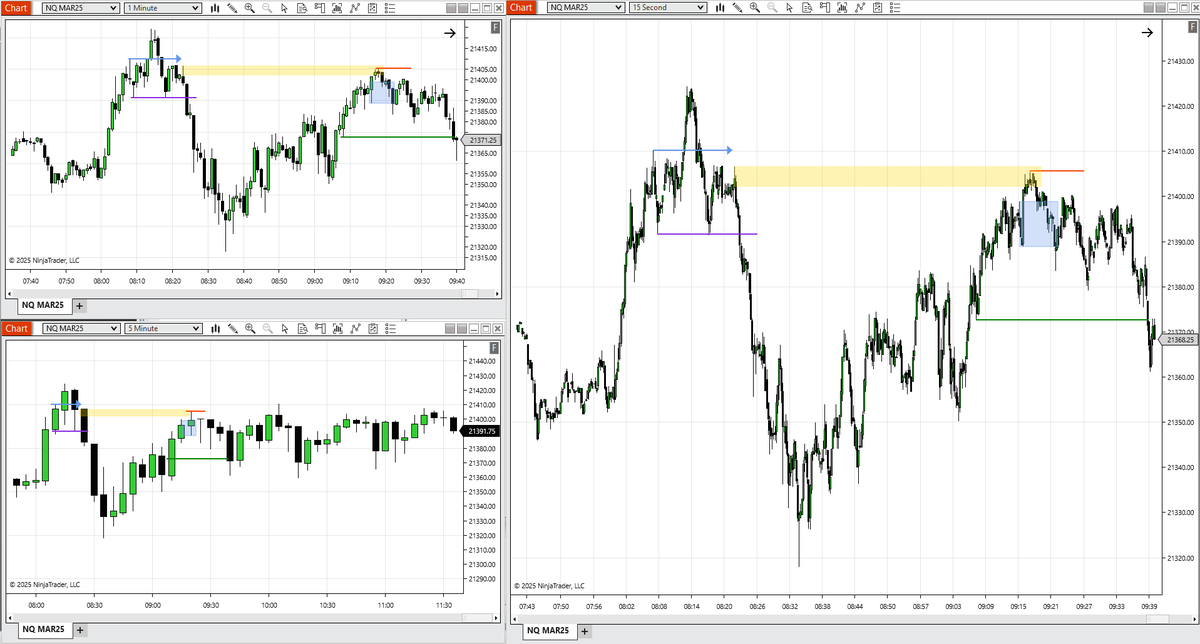Select the Drawing Tools pencil icon

pyautogui.click(x=231, y=7)
